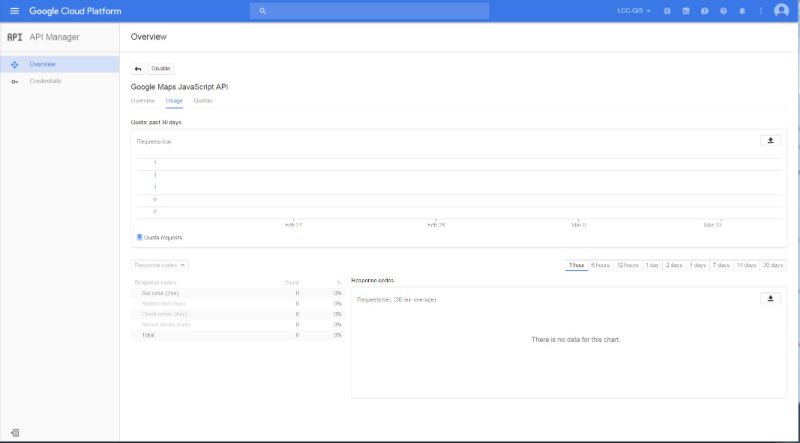The width and height of the screenshot is (800, 443).
Task: Select the 1 day time range
Action: click(x=652, y=265)
